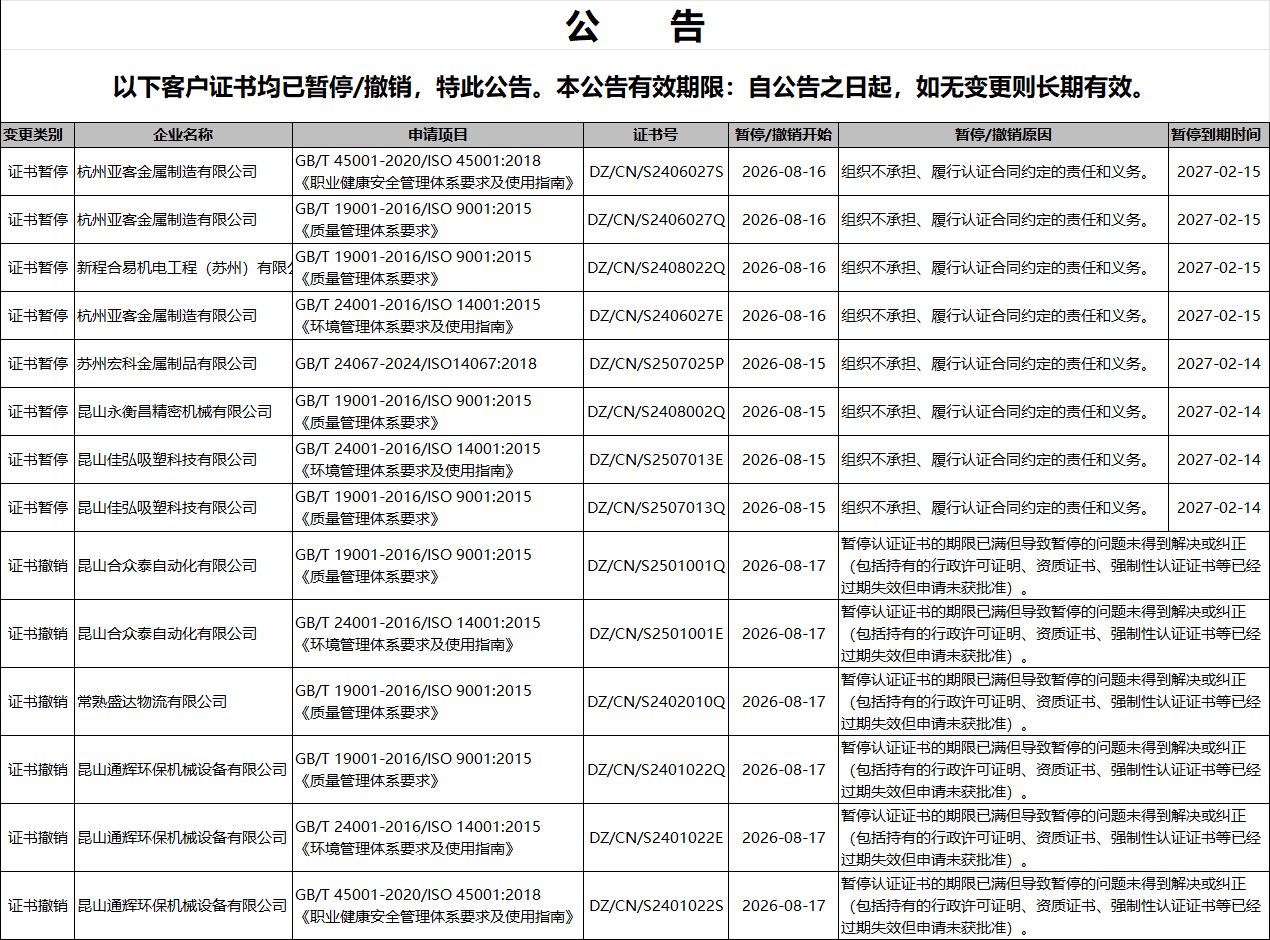Click the 暂停/撤销开始 column header
Image resolution: width=1270 pixels, height=940 pixels.
coord(783,135)
